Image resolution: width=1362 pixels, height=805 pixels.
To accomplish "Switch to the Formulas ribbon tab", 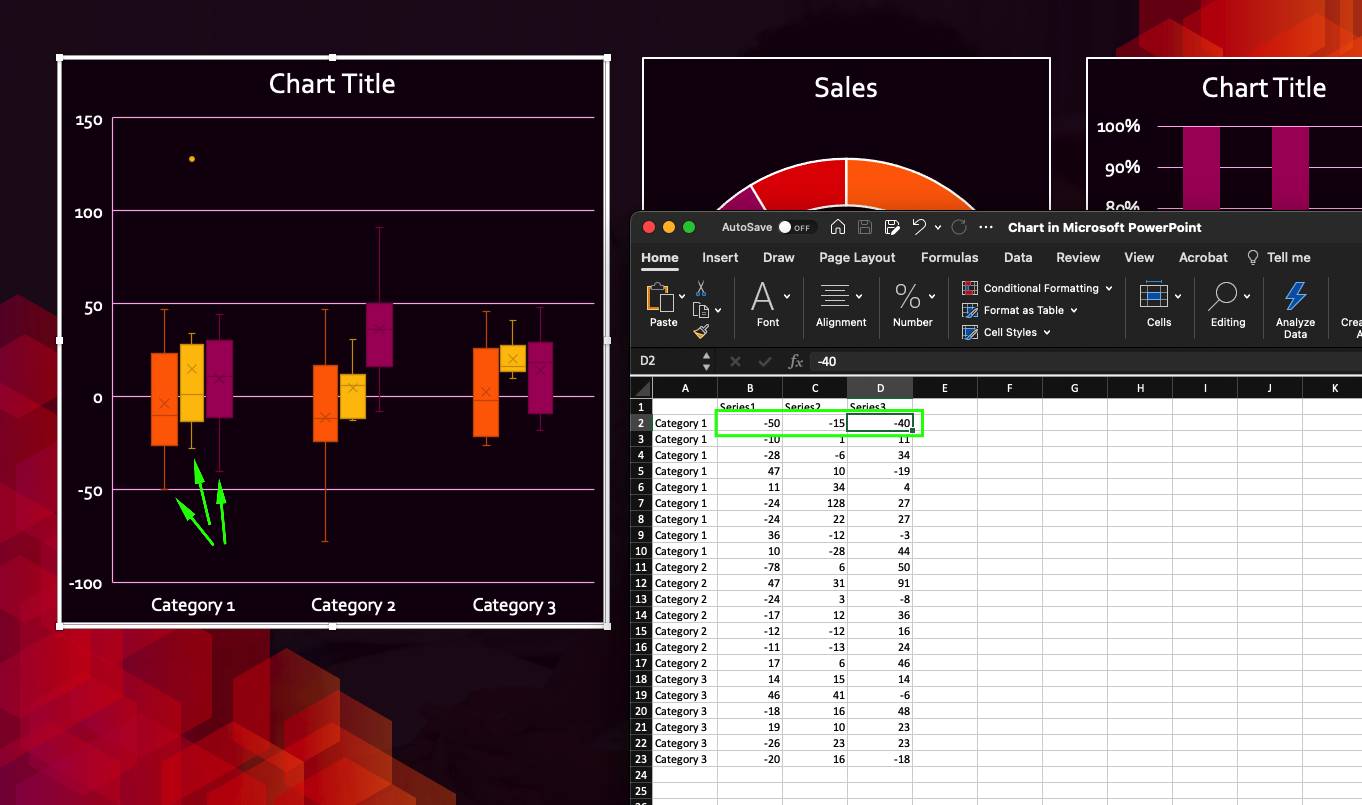I will [x=948, y=257].
